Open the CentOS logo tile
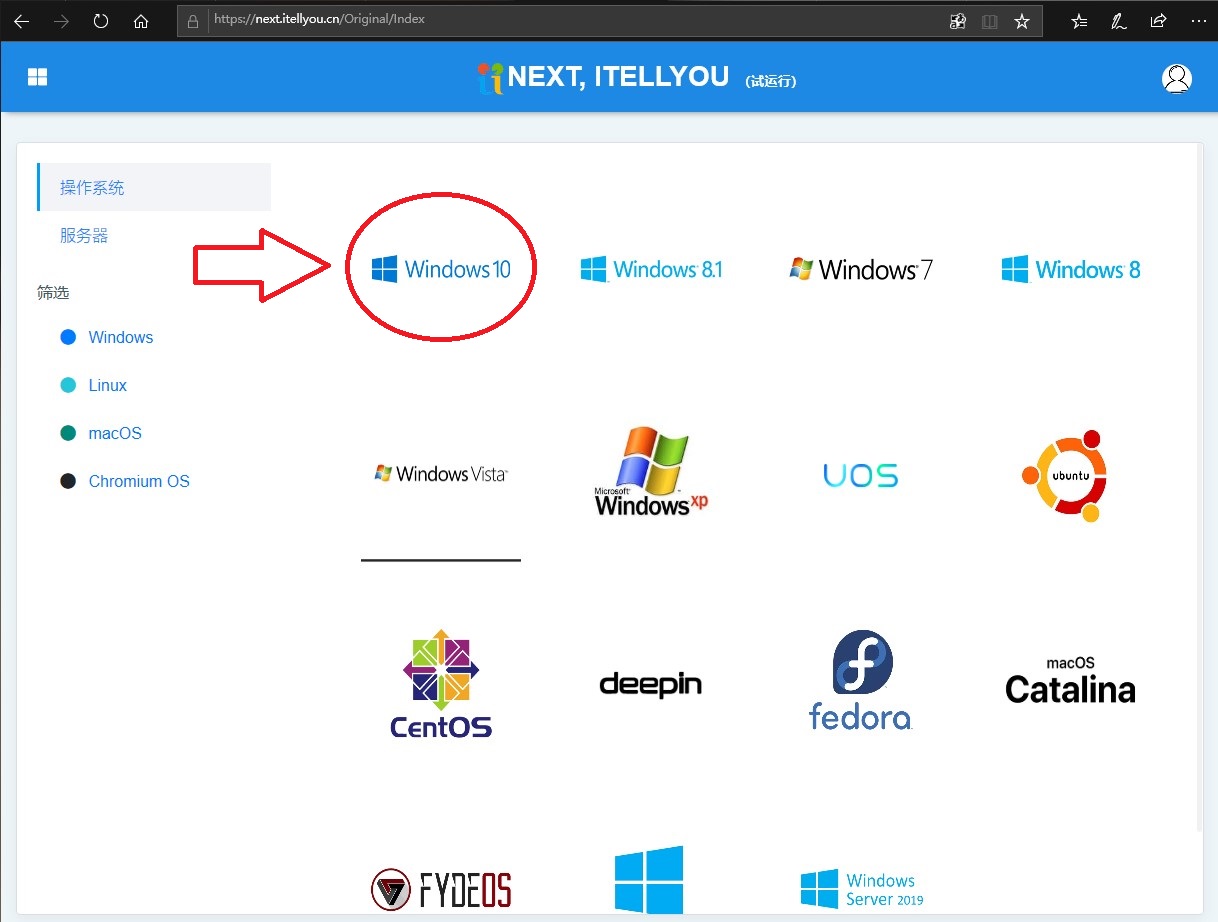Image resolution: width=1218 pixels, height=922 pixels. 441,684
